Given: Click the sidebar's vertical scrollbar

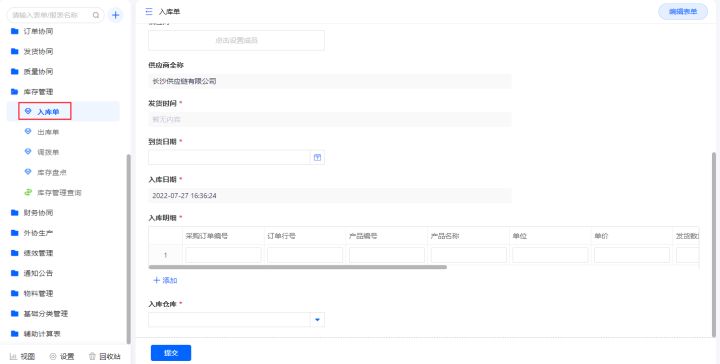Looking at the screenshot, I should coord(129,249).
